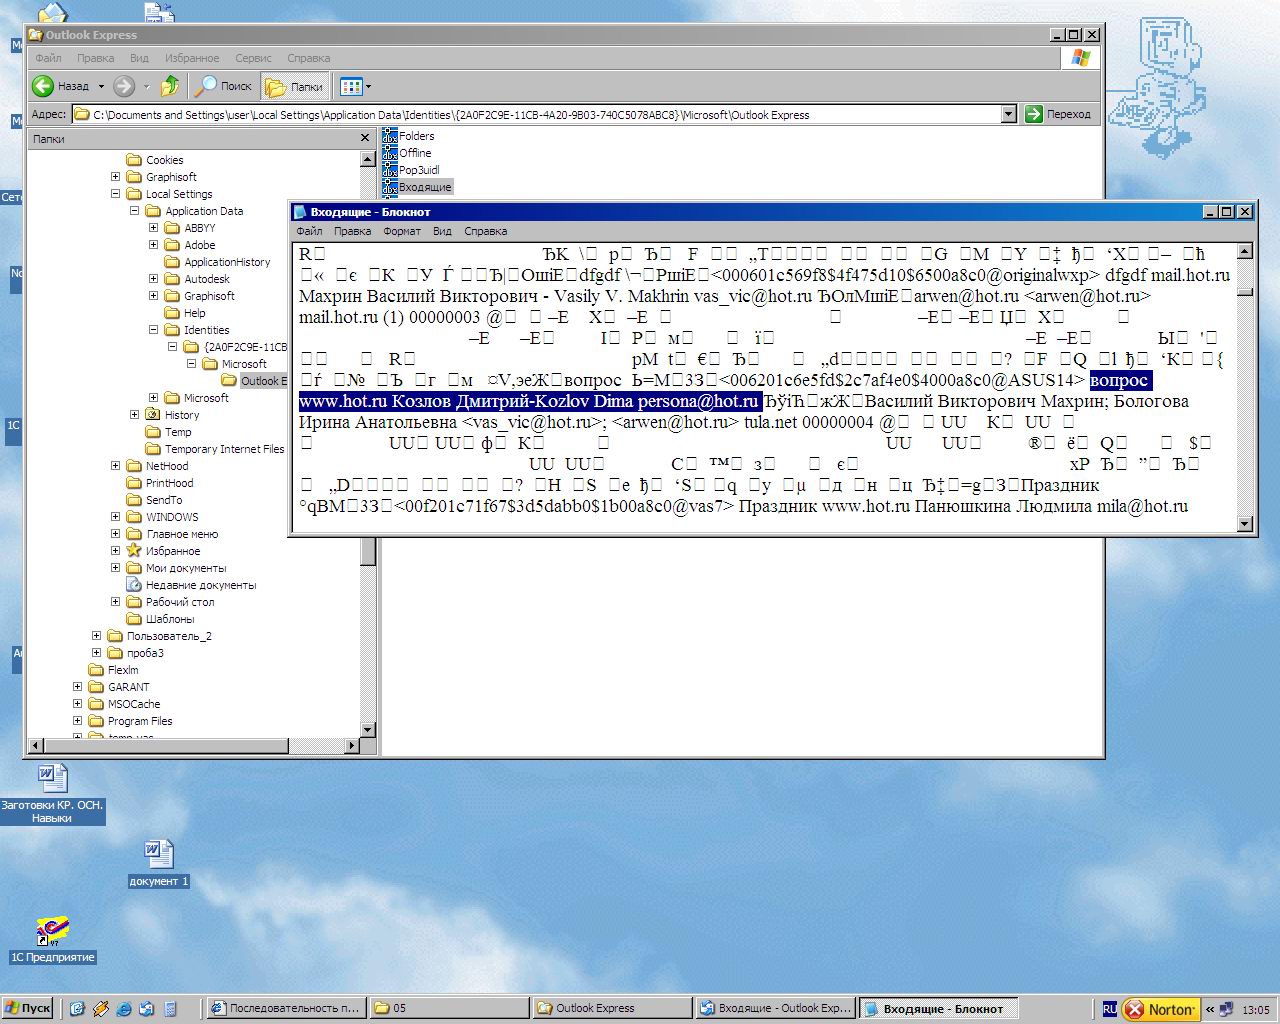
Task: Open Справка menu in Блокнот
Action: pyautogui.click(x=486, y=231)
